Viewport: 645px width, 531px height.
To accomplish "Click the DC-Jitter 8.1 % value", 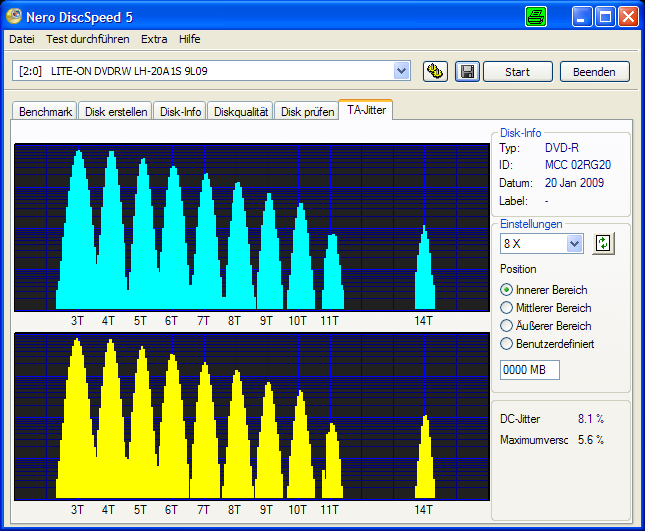I will (591, 419).
